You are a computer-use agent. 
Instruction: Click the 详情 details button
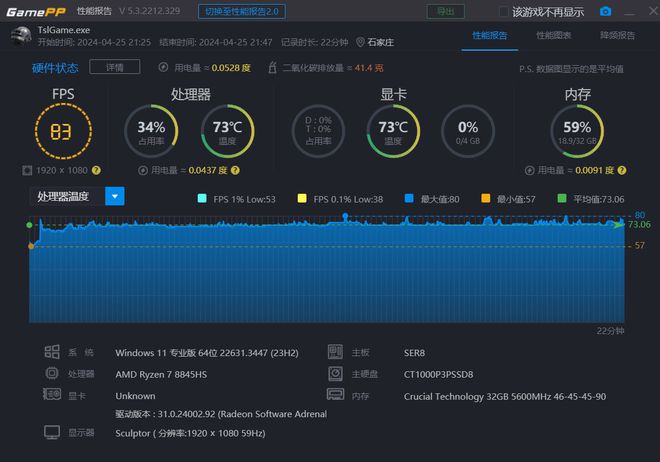(114, 67)
